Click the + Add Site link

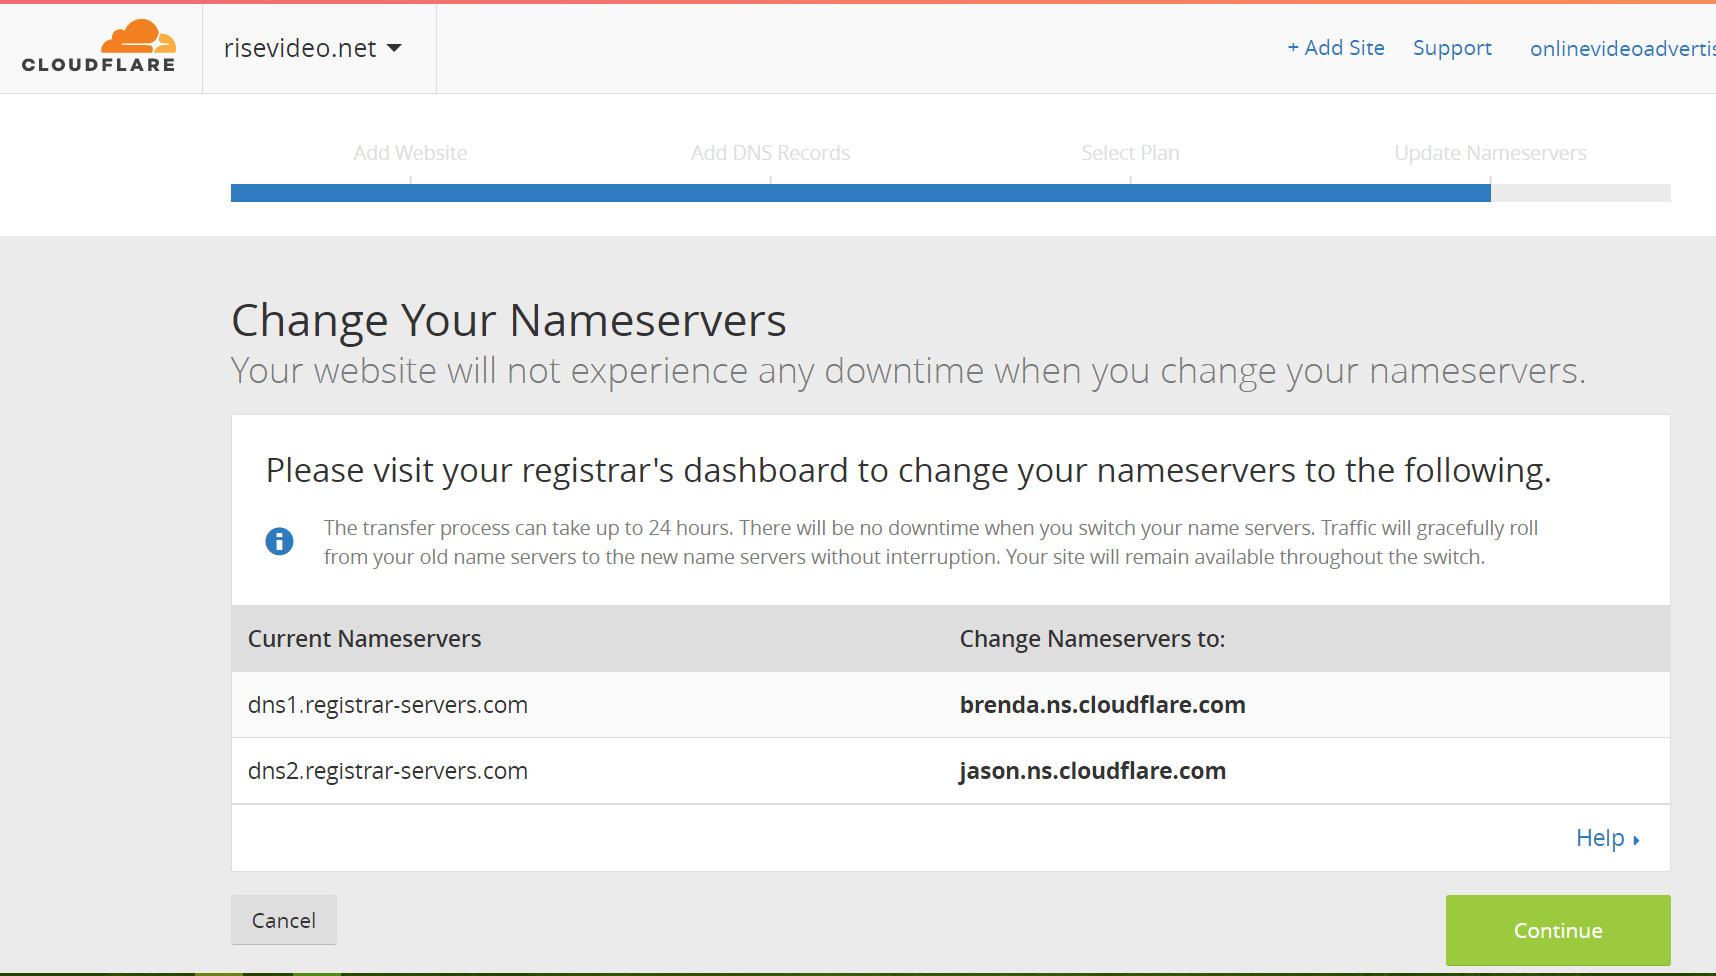[x=1336, y=48]
